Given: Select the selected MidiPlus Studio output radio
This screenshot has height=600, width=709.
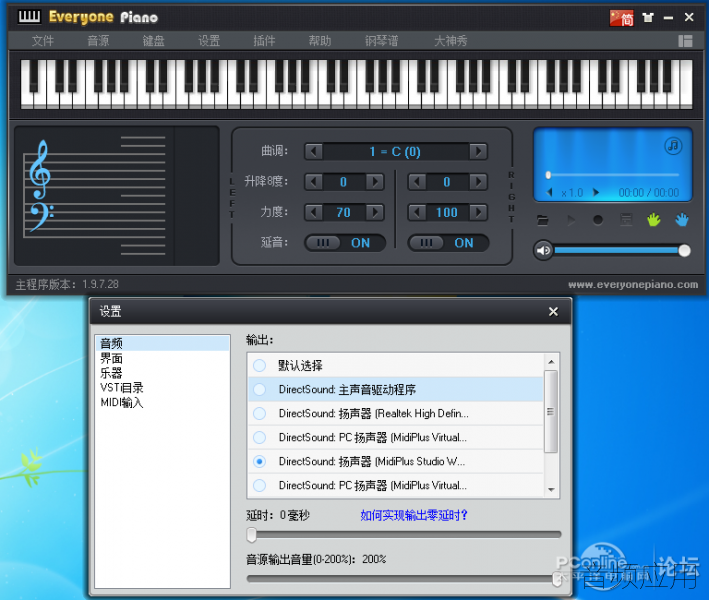Looking at the screenshot, I should (x=260, y=461).
